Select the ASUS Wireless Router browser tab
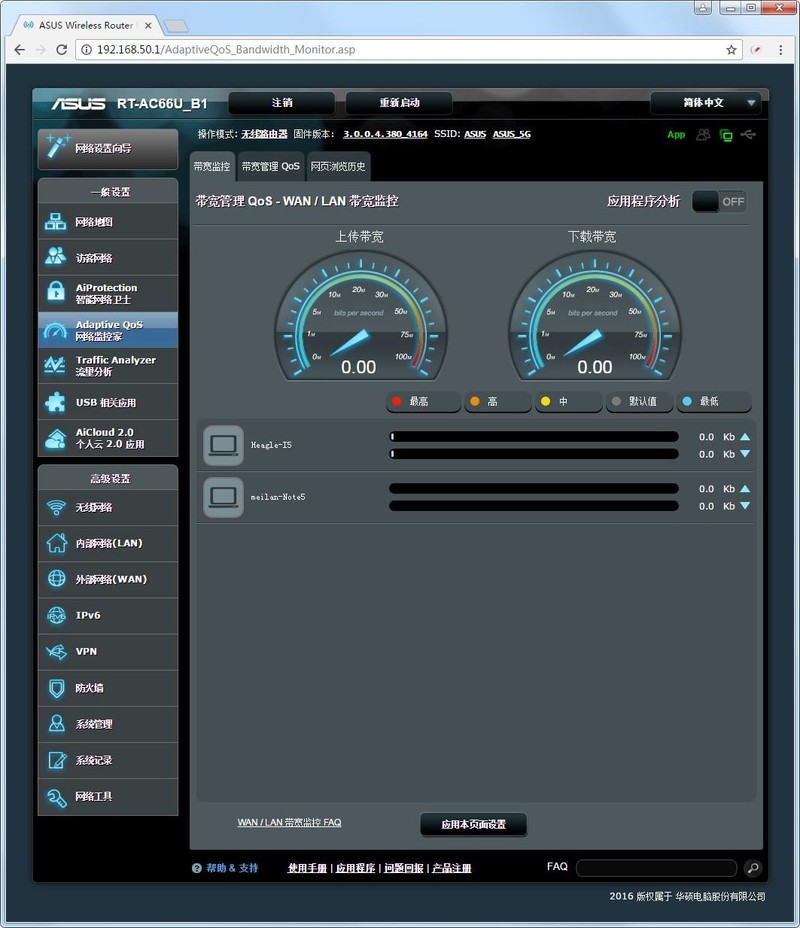The height and width of the screenshot is (928, 800). point(86,25)
